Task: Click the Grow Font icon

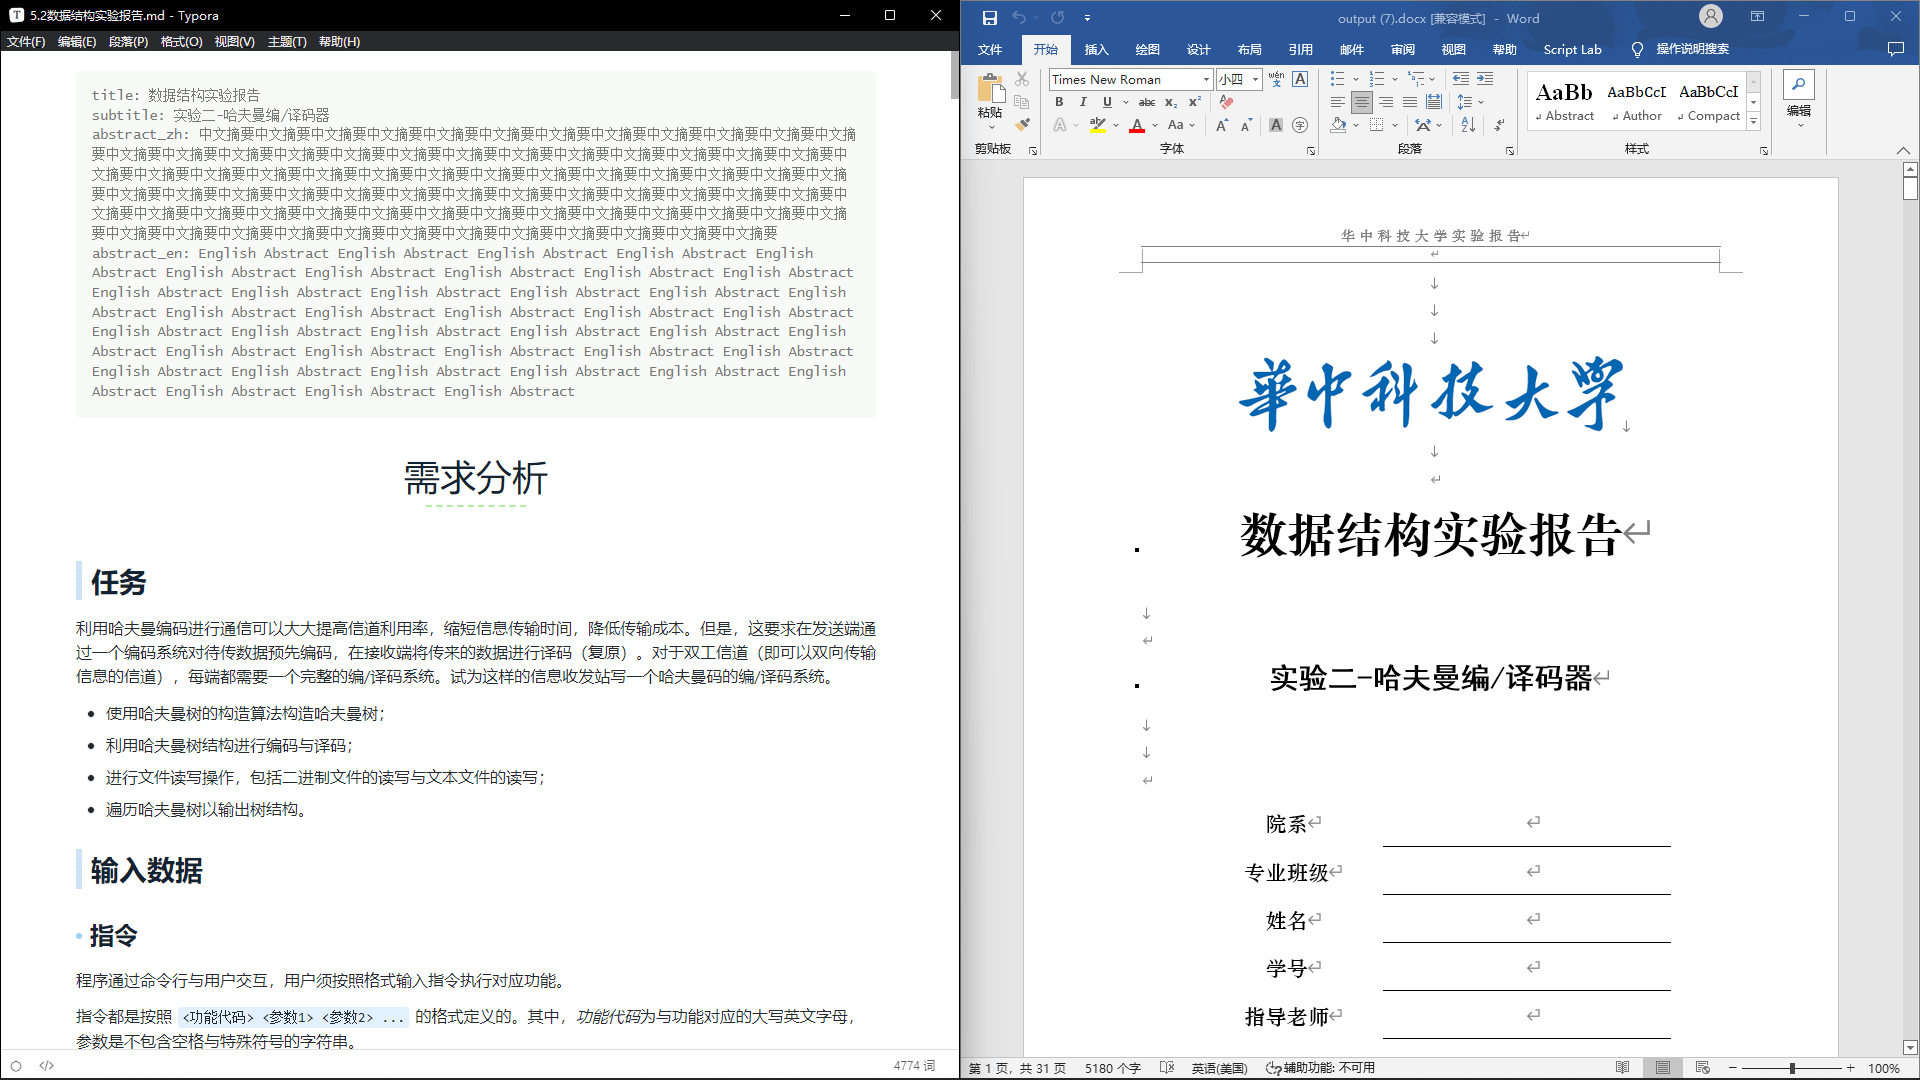Action: pos(1221,125)
